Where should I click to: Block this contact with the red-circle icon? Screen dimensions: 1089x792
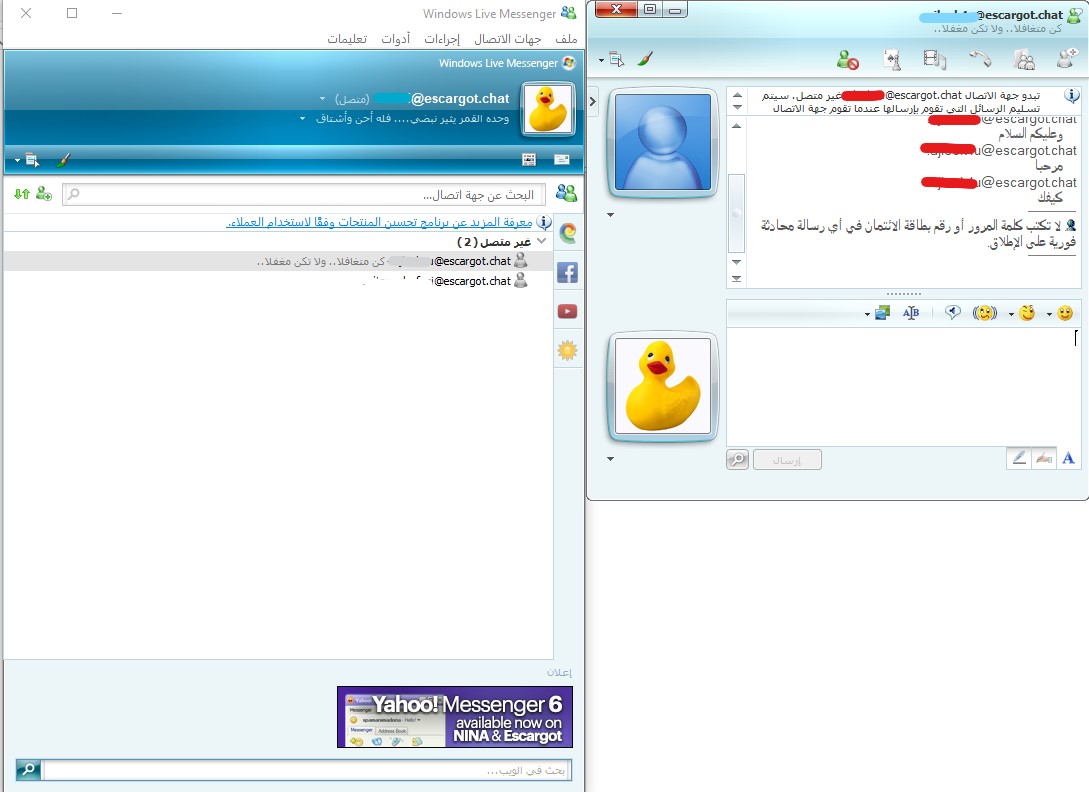click(847, 60)
